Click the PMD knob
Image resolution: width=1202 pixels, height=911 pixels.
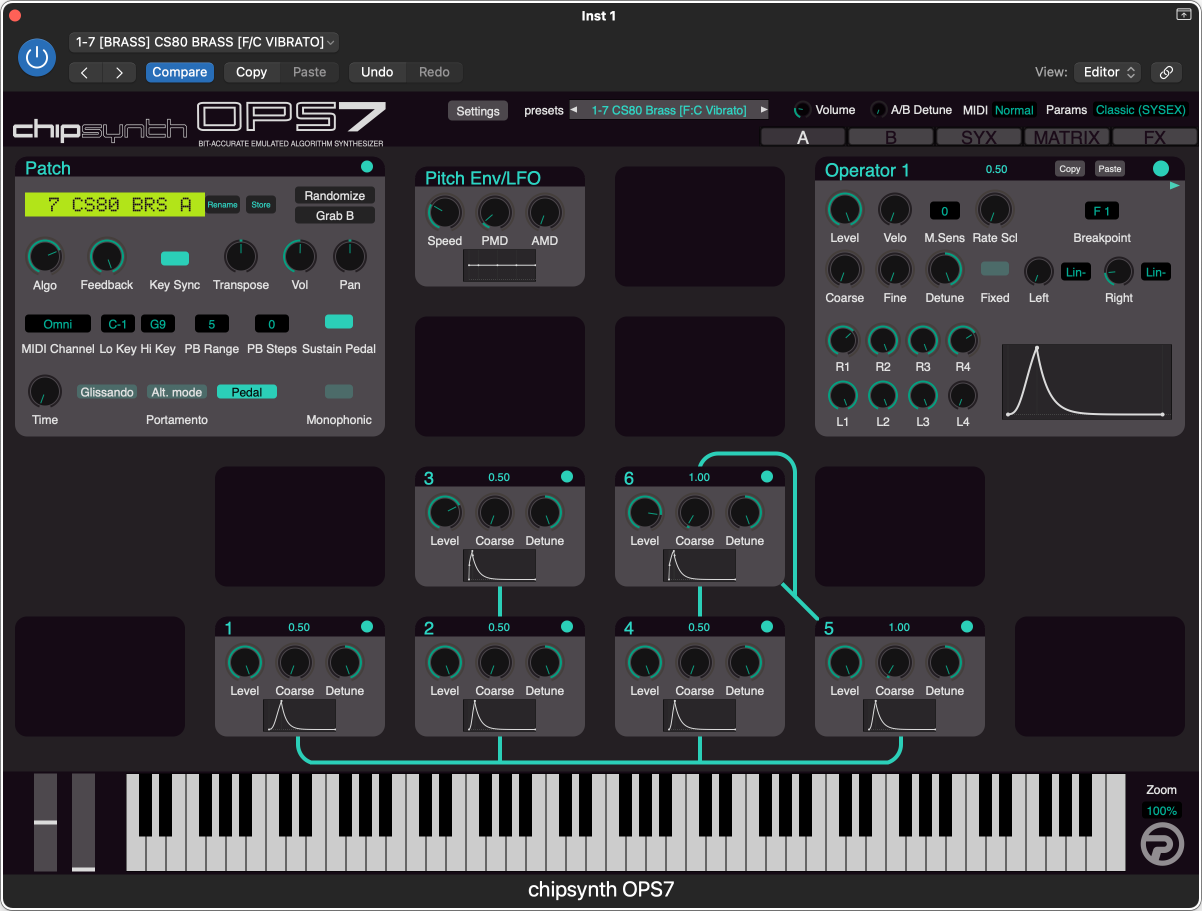[x=494, y=212]
